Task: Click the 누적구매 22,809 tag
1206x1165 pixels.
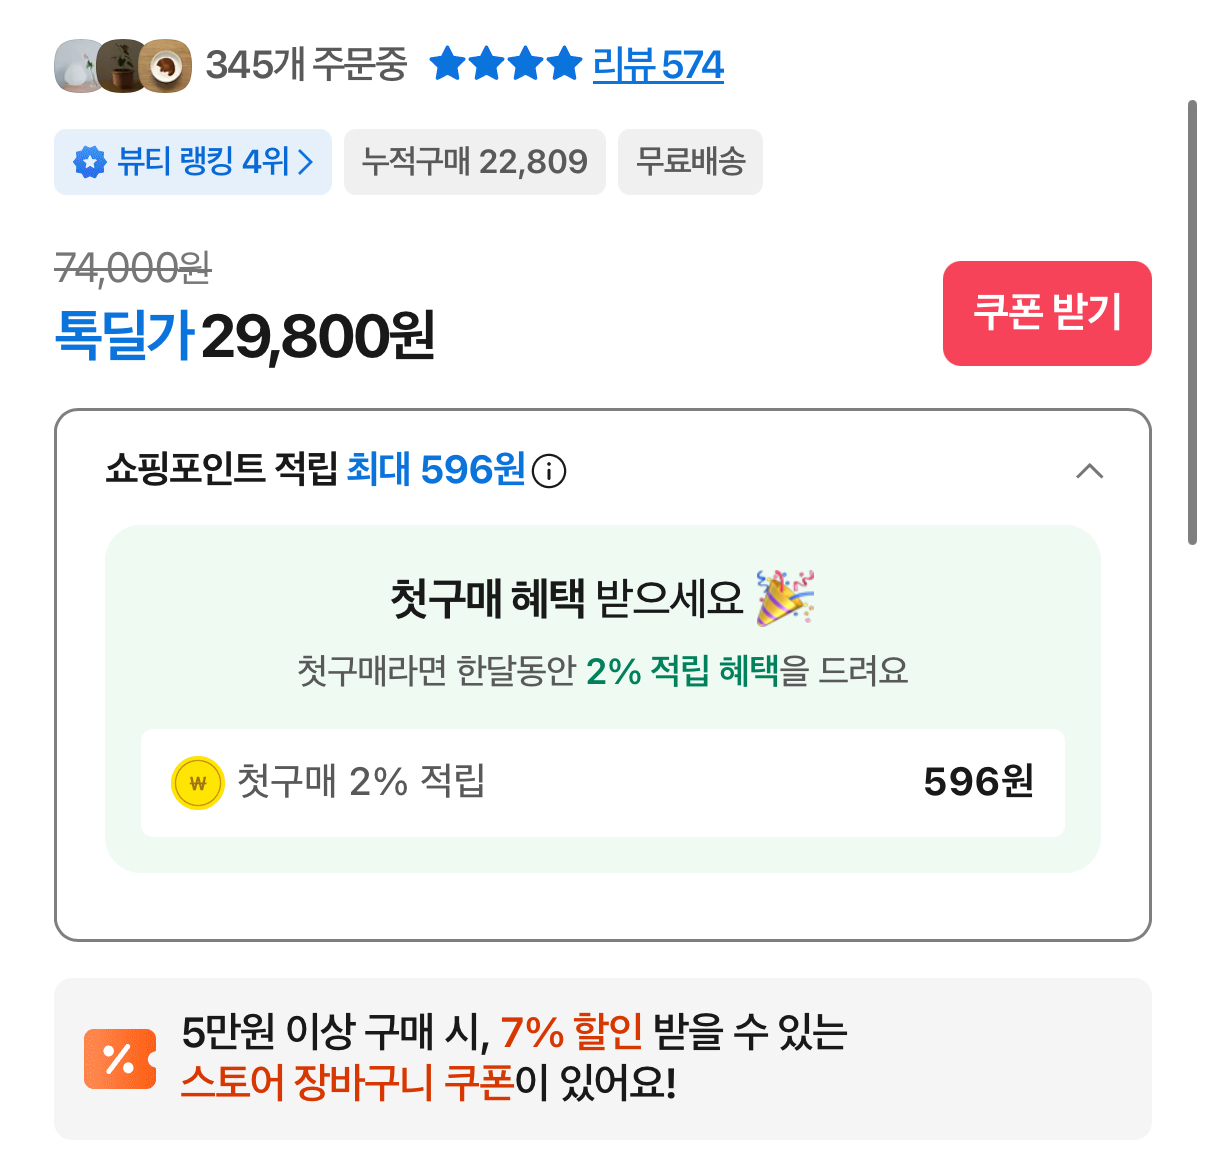Action: [x=475, y=162]
